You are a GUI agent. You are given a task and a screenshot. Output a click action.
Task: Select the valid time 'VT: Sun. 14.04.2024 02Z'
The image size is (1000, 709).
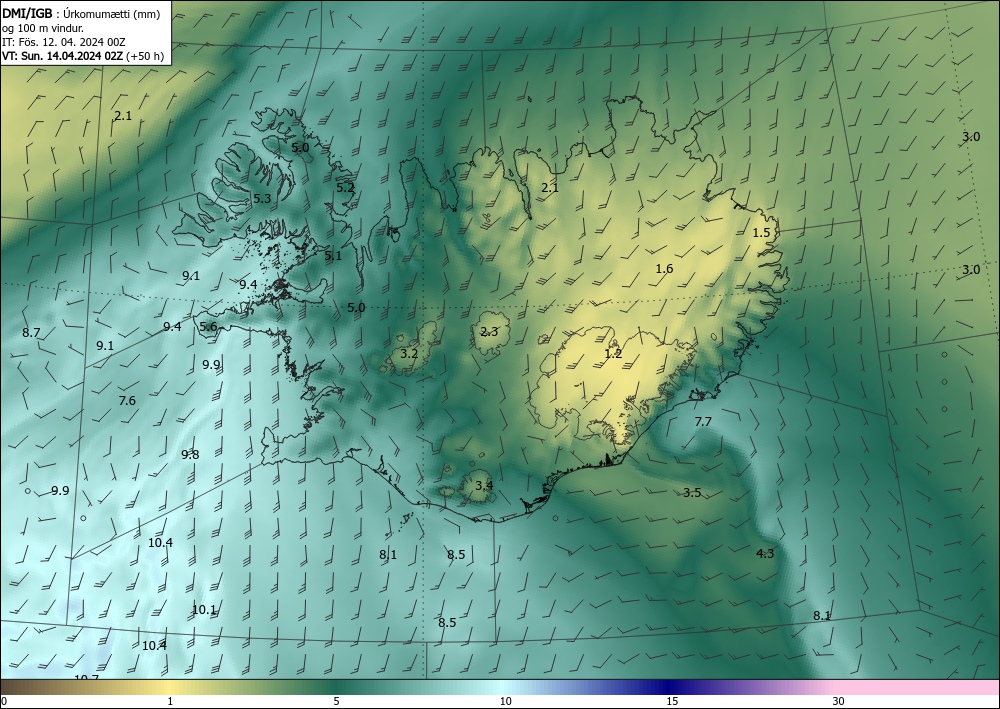62,56
